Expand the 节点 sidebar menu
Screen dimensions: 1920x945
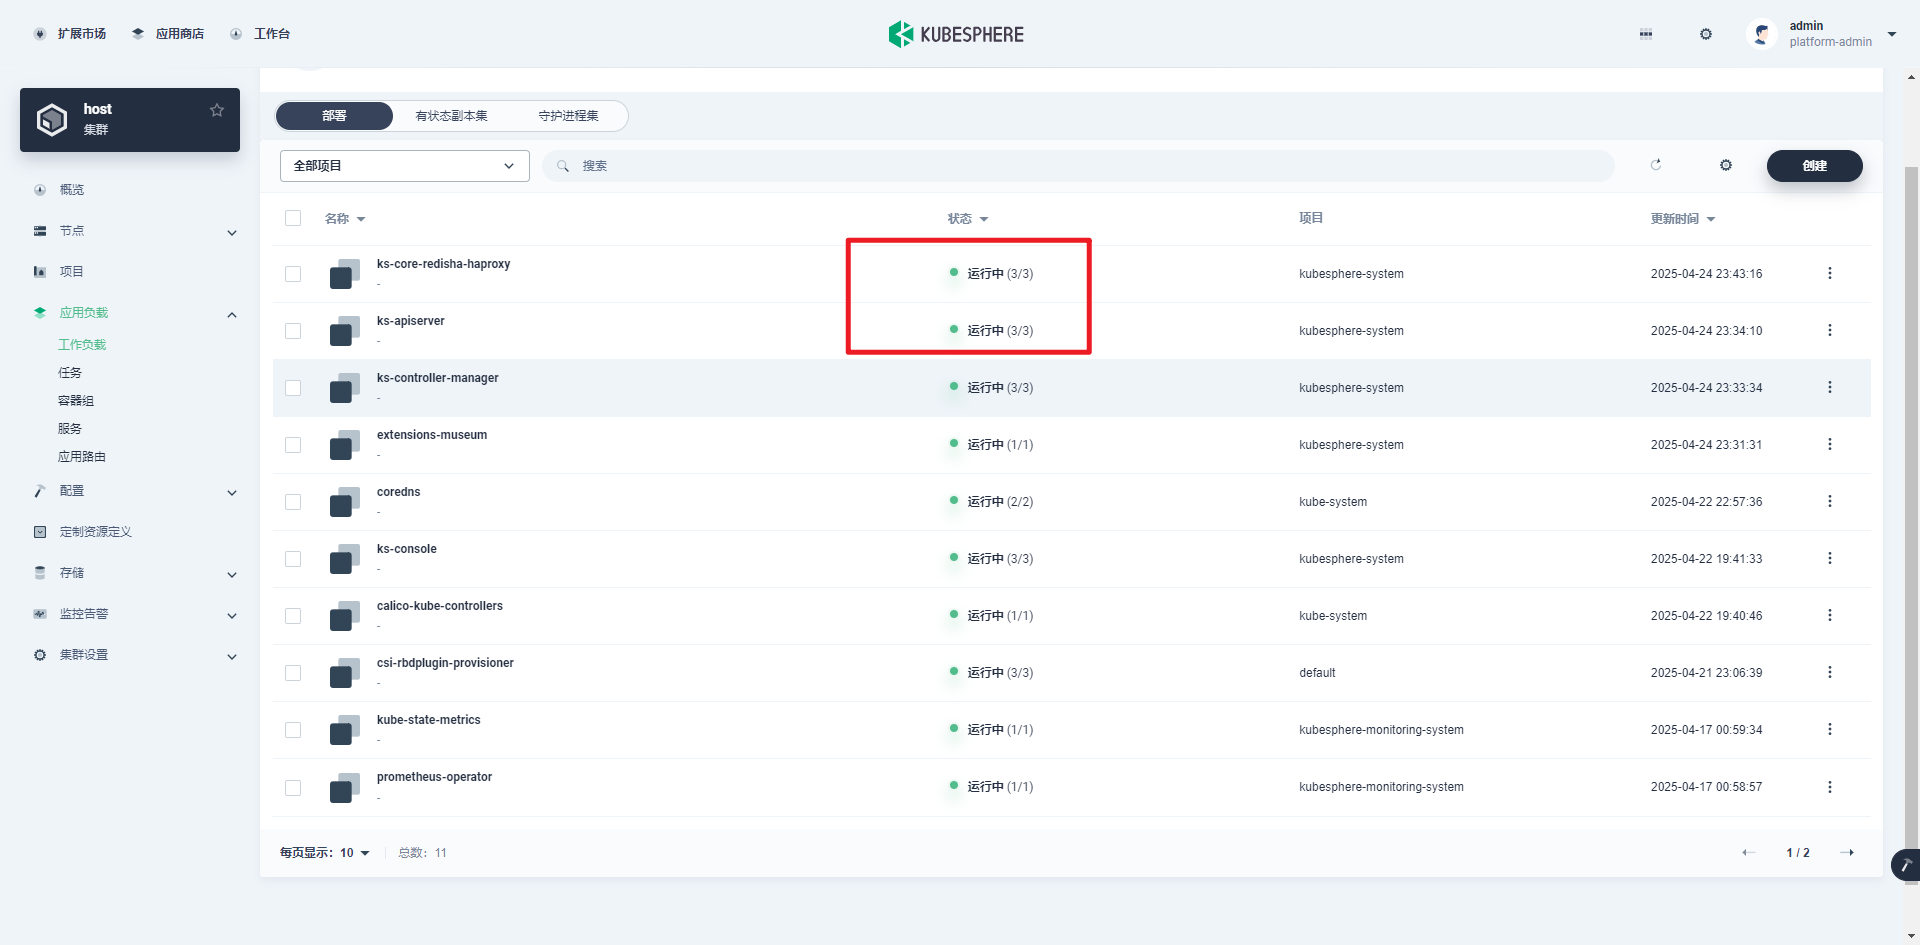click(x=232, y=233)
